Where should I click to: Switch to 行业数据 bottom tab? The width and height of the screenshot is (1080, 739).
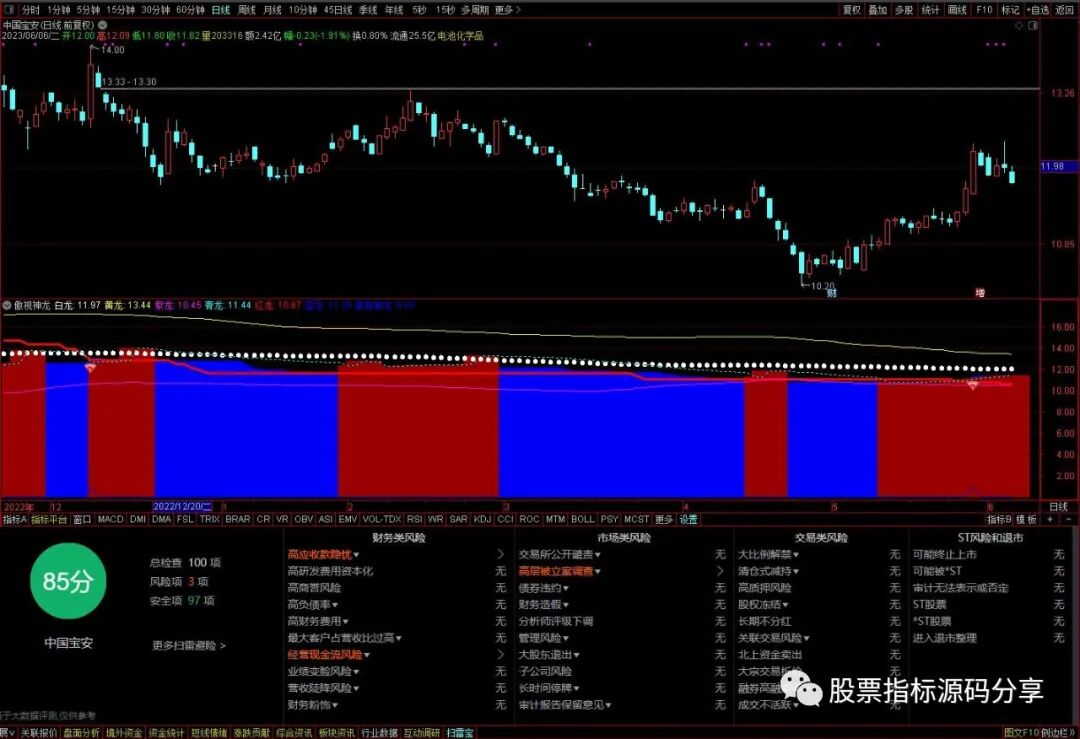tap(380, 733)
